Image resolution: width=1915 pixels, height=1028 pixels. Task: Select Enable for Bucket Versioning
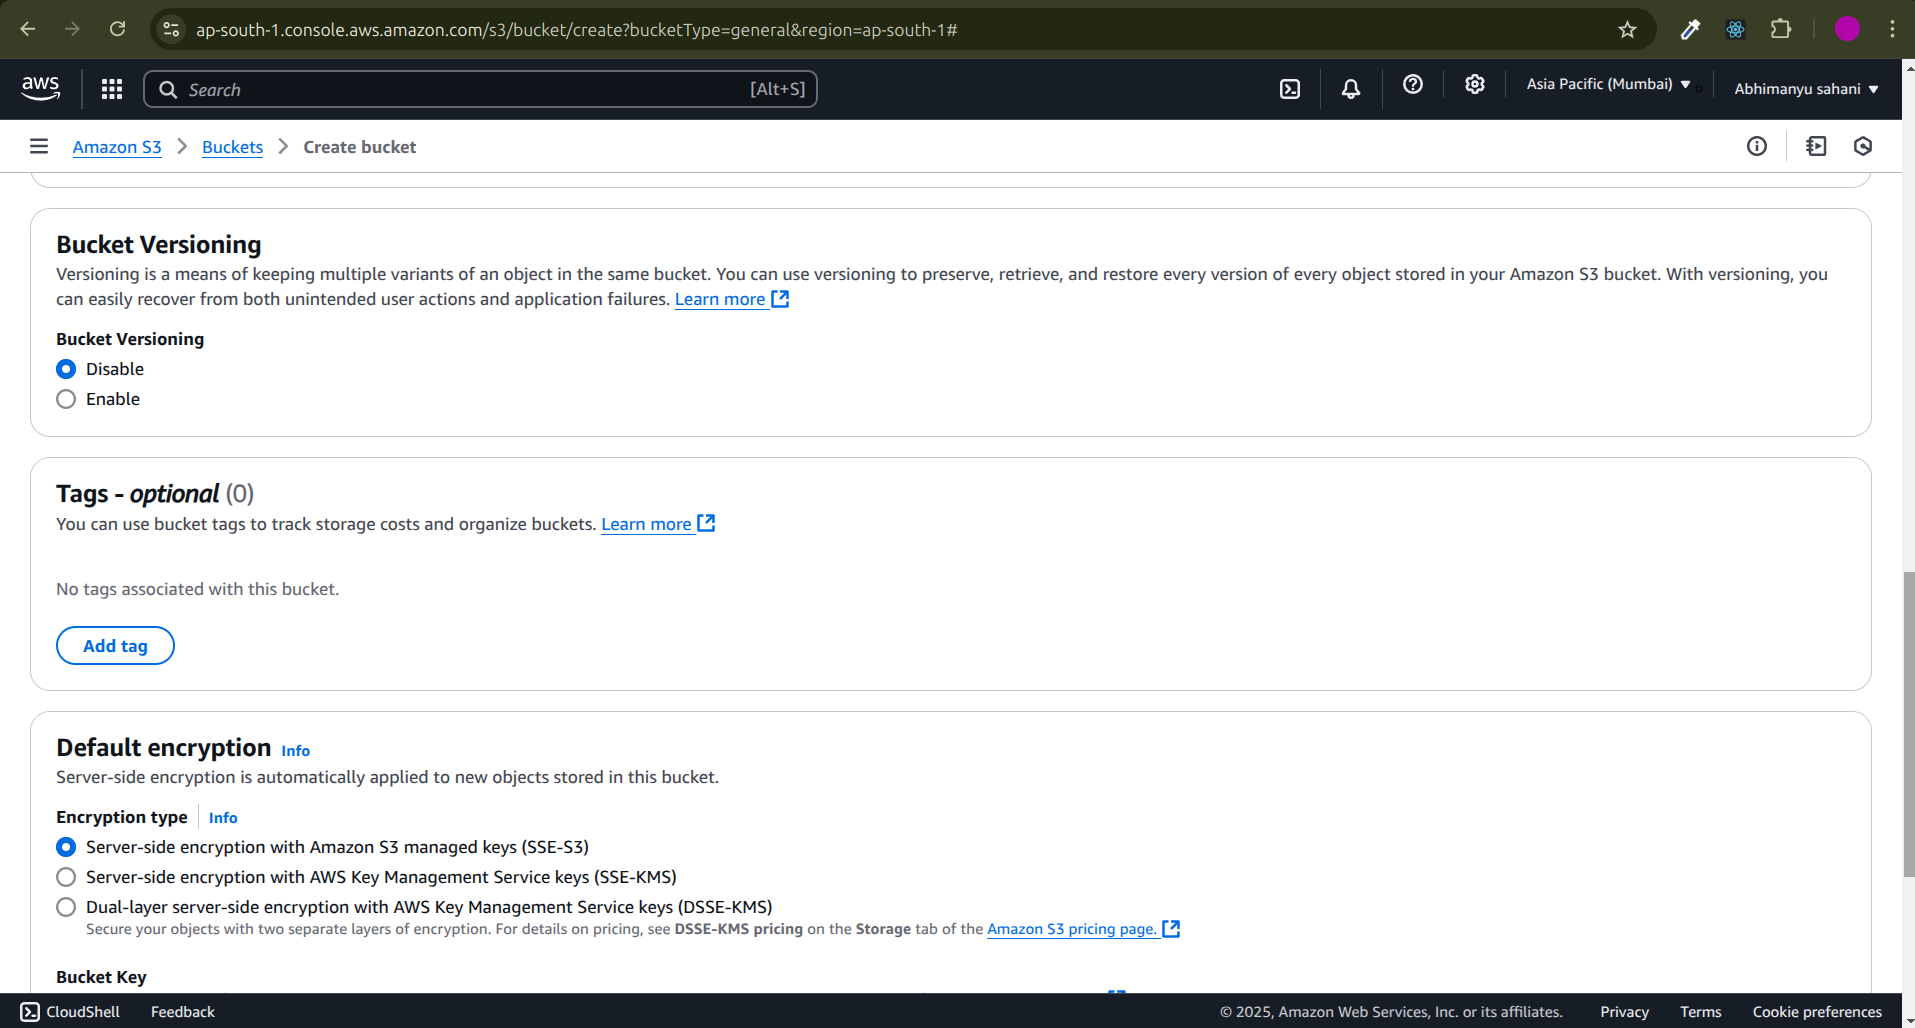66,399
